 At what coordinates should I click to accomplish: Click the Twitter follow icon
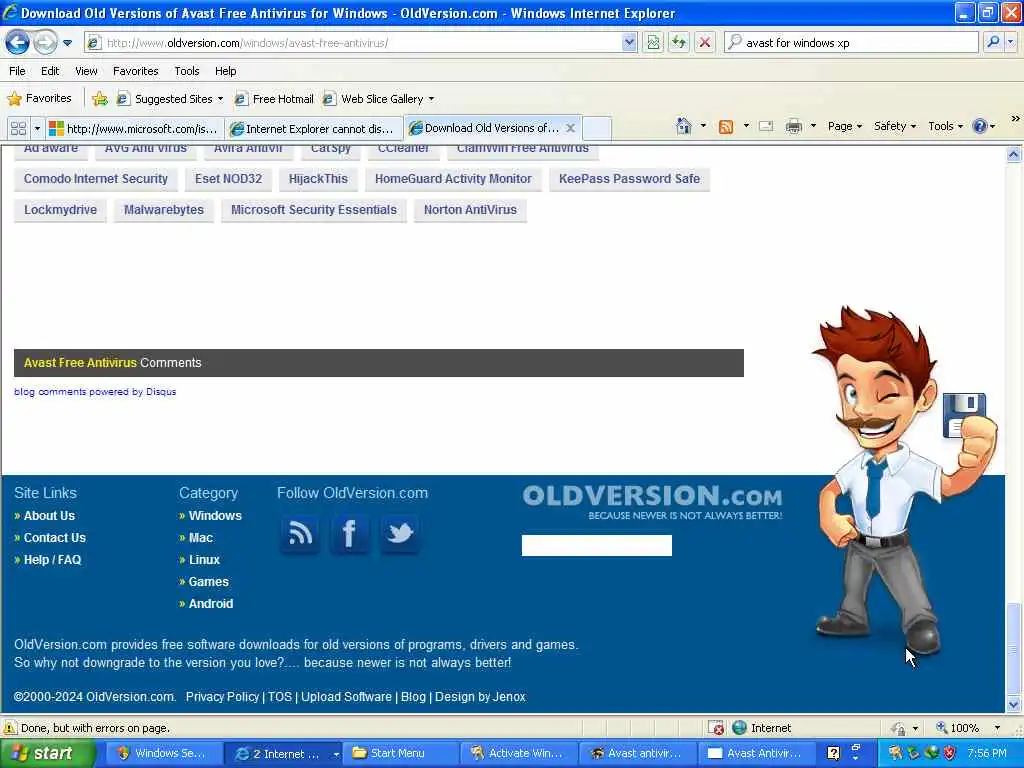400,534
